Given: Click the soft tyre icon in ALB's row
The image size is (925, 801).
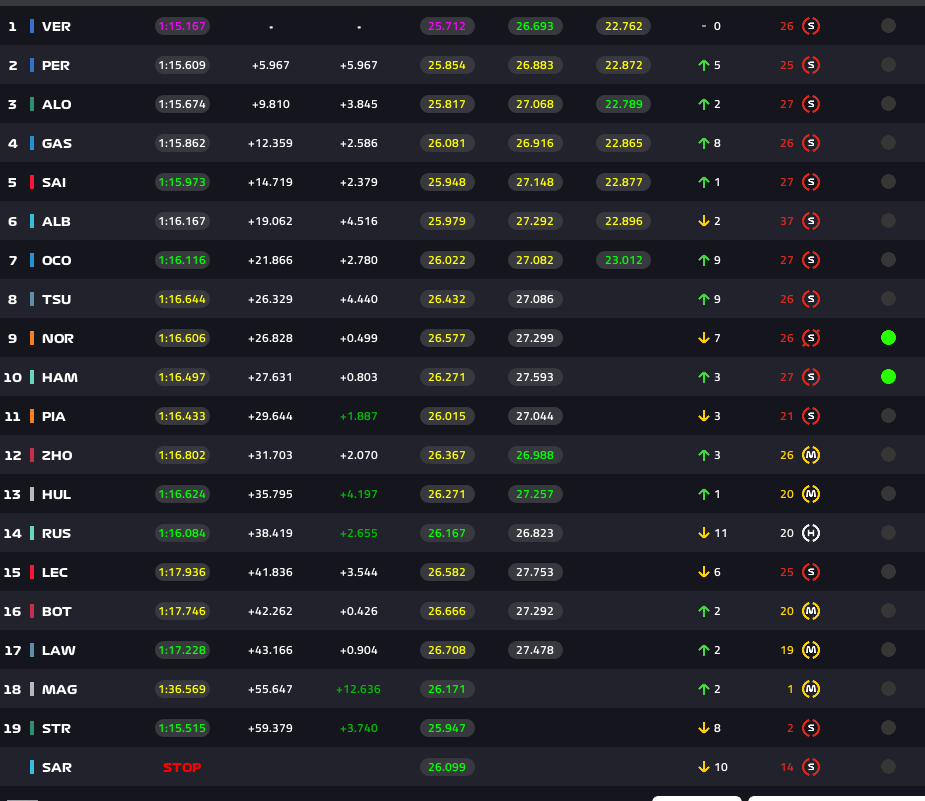Looking at the screenshot, I should point(811,221).
